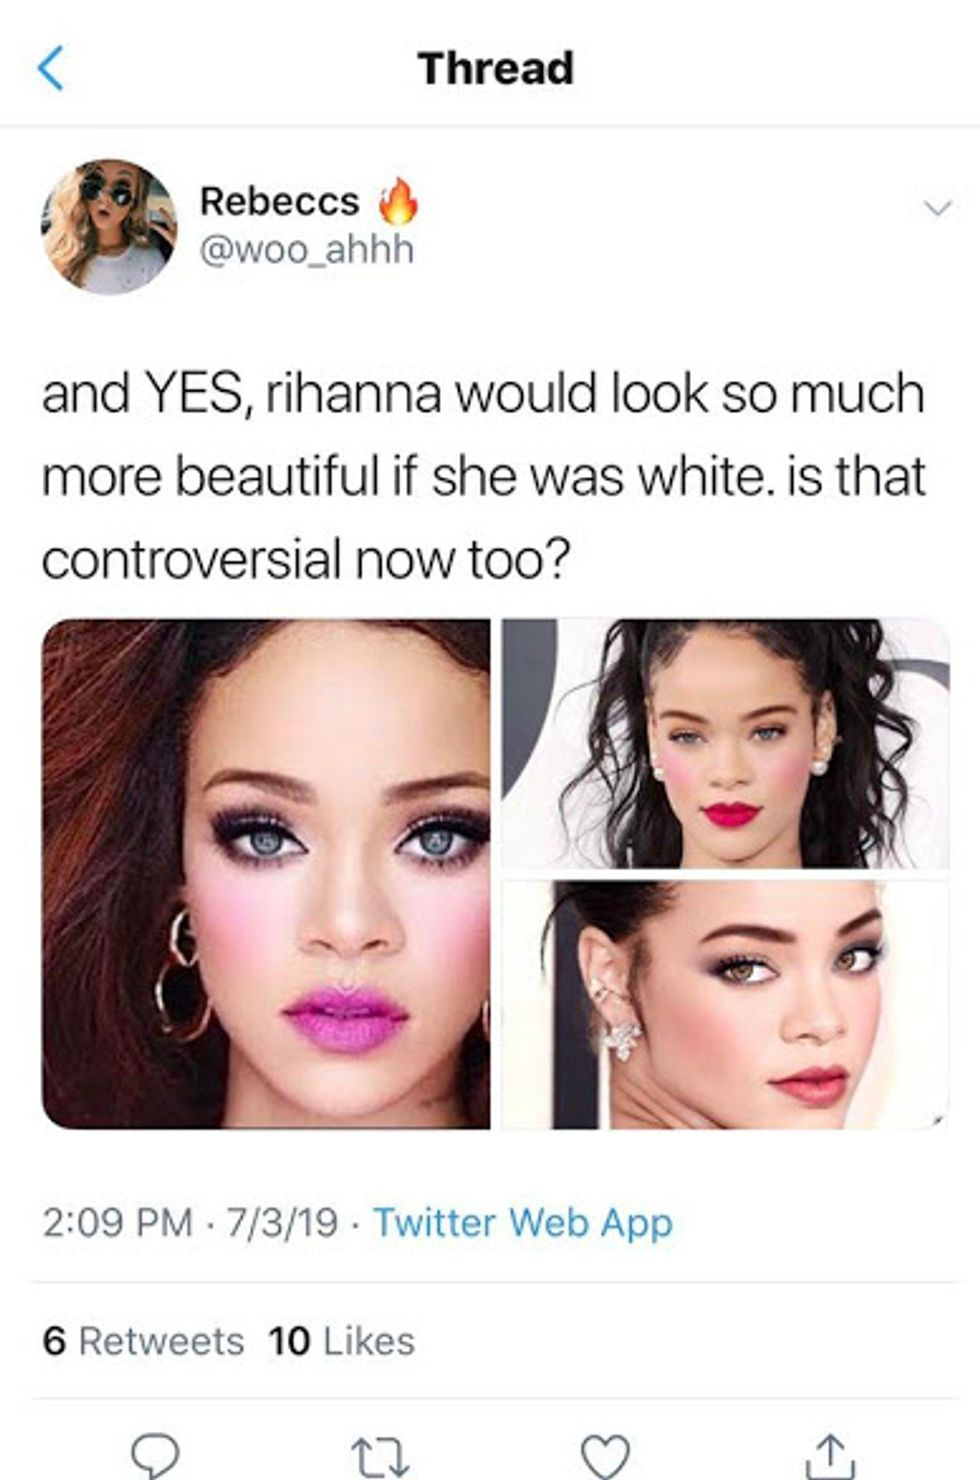
Task: Open the bottom-right tweet photo
Action: pos(726,1005)
